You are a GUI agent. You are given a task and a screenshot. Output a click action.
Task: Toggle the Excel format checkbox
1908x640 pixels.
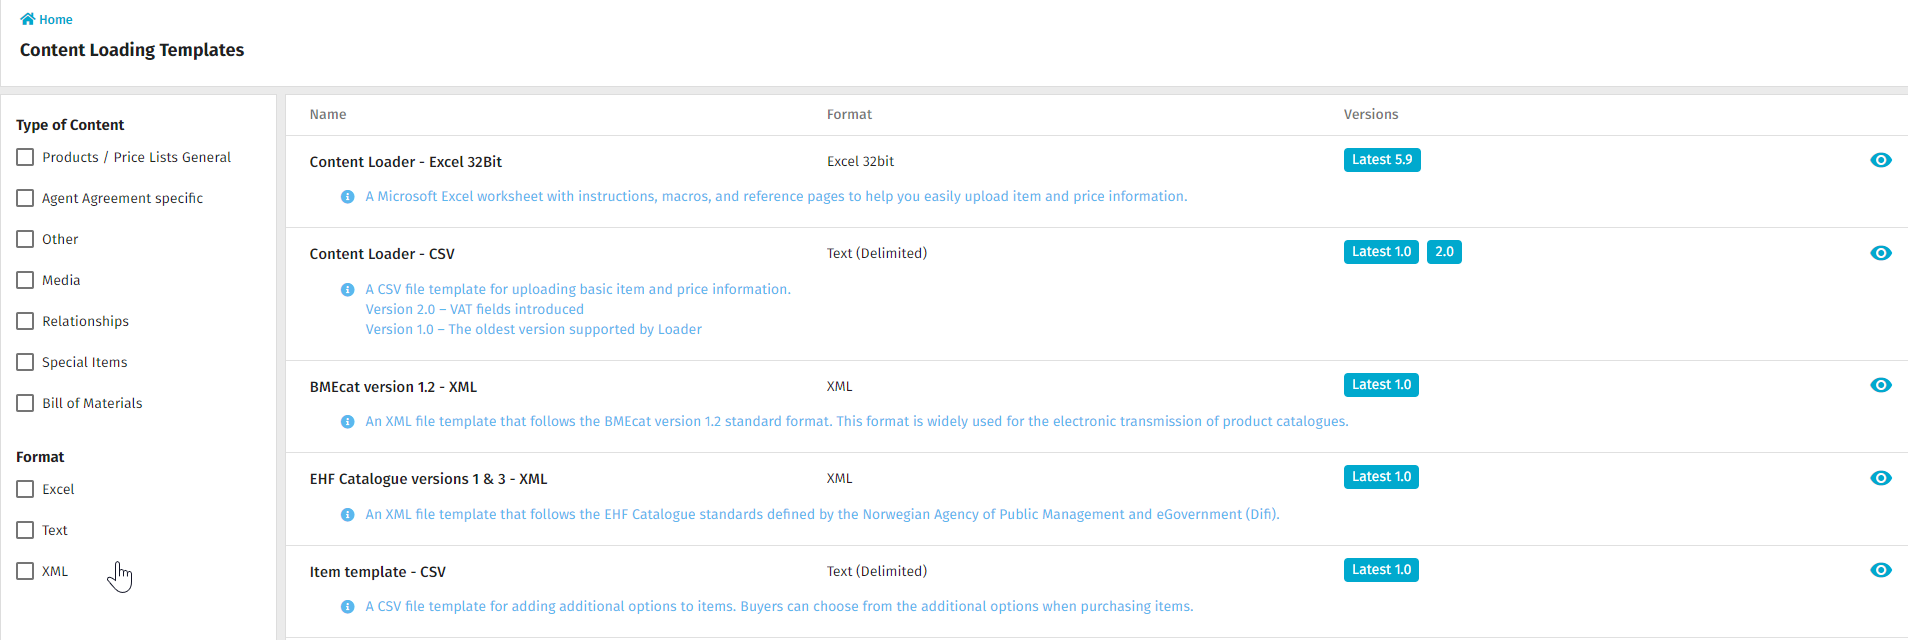(25, 489)
